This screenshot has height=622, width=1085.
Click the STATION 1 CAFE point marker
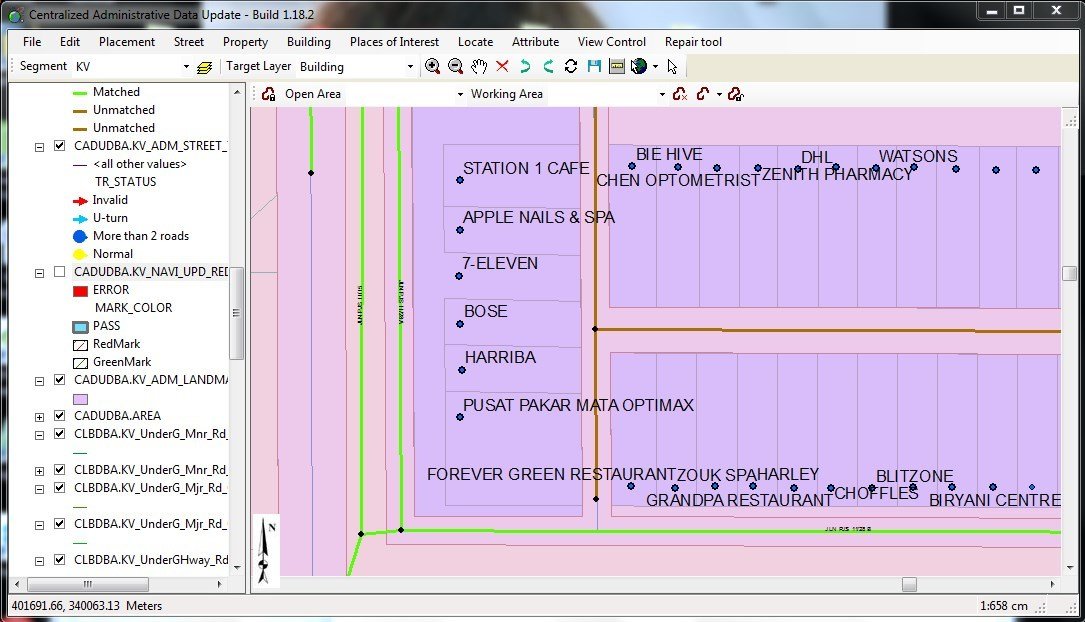(460, 181)
